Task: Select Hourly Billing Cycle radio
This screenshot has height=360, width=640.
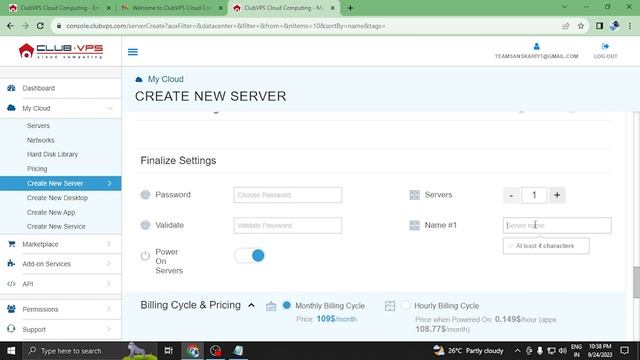Action: [406, 305]
